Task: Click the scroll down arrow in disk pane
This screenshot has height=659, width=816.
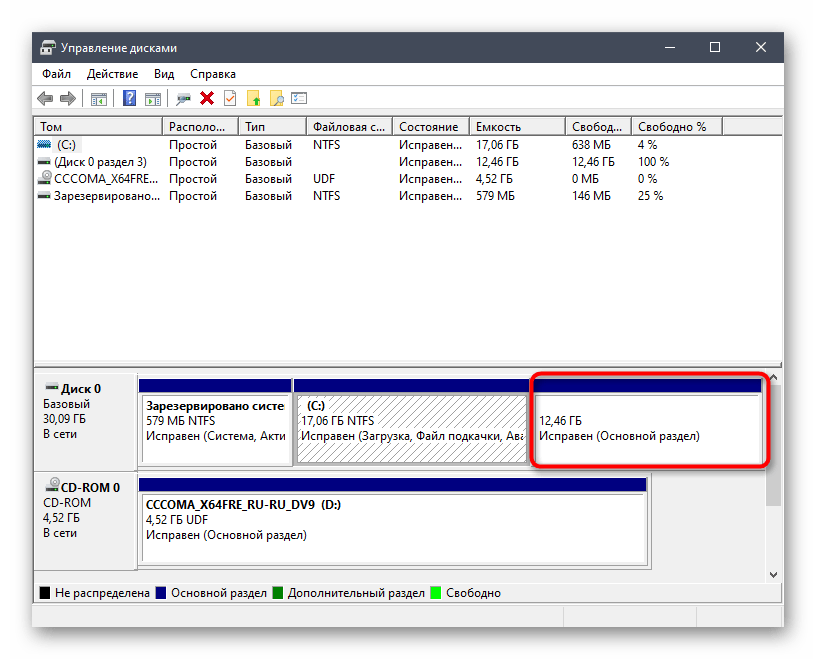Action: click(773, 574)
